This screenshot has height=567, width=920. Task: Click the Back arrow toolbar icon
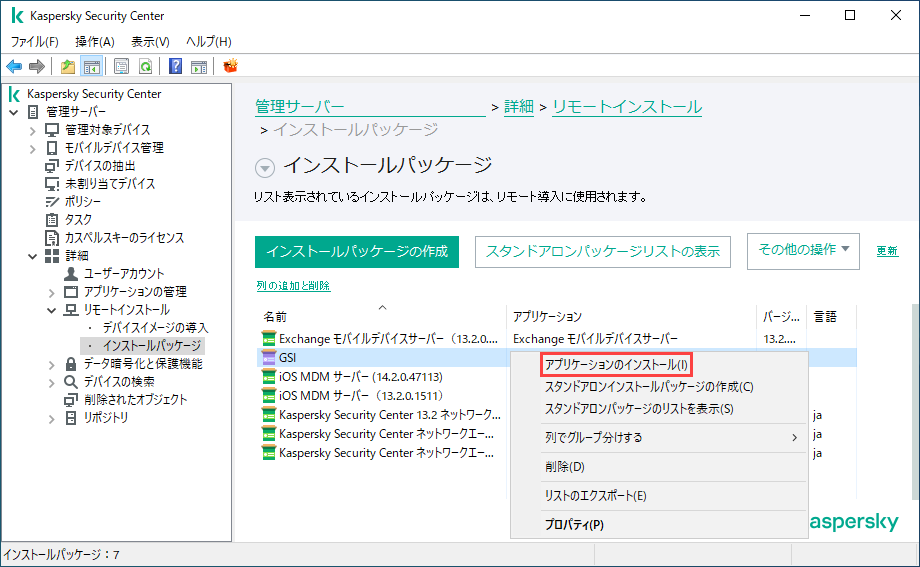[14, 66]
